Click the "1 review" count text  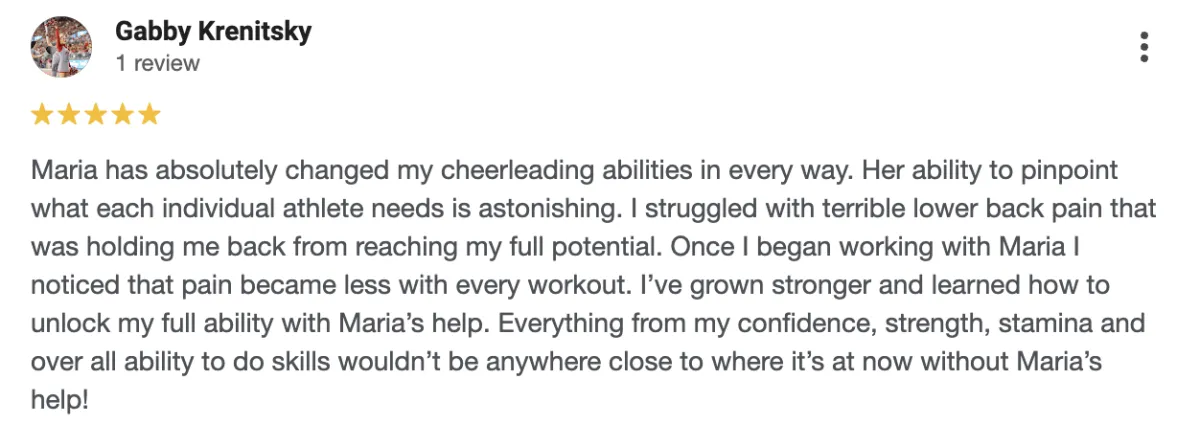[x=157, y=63]
